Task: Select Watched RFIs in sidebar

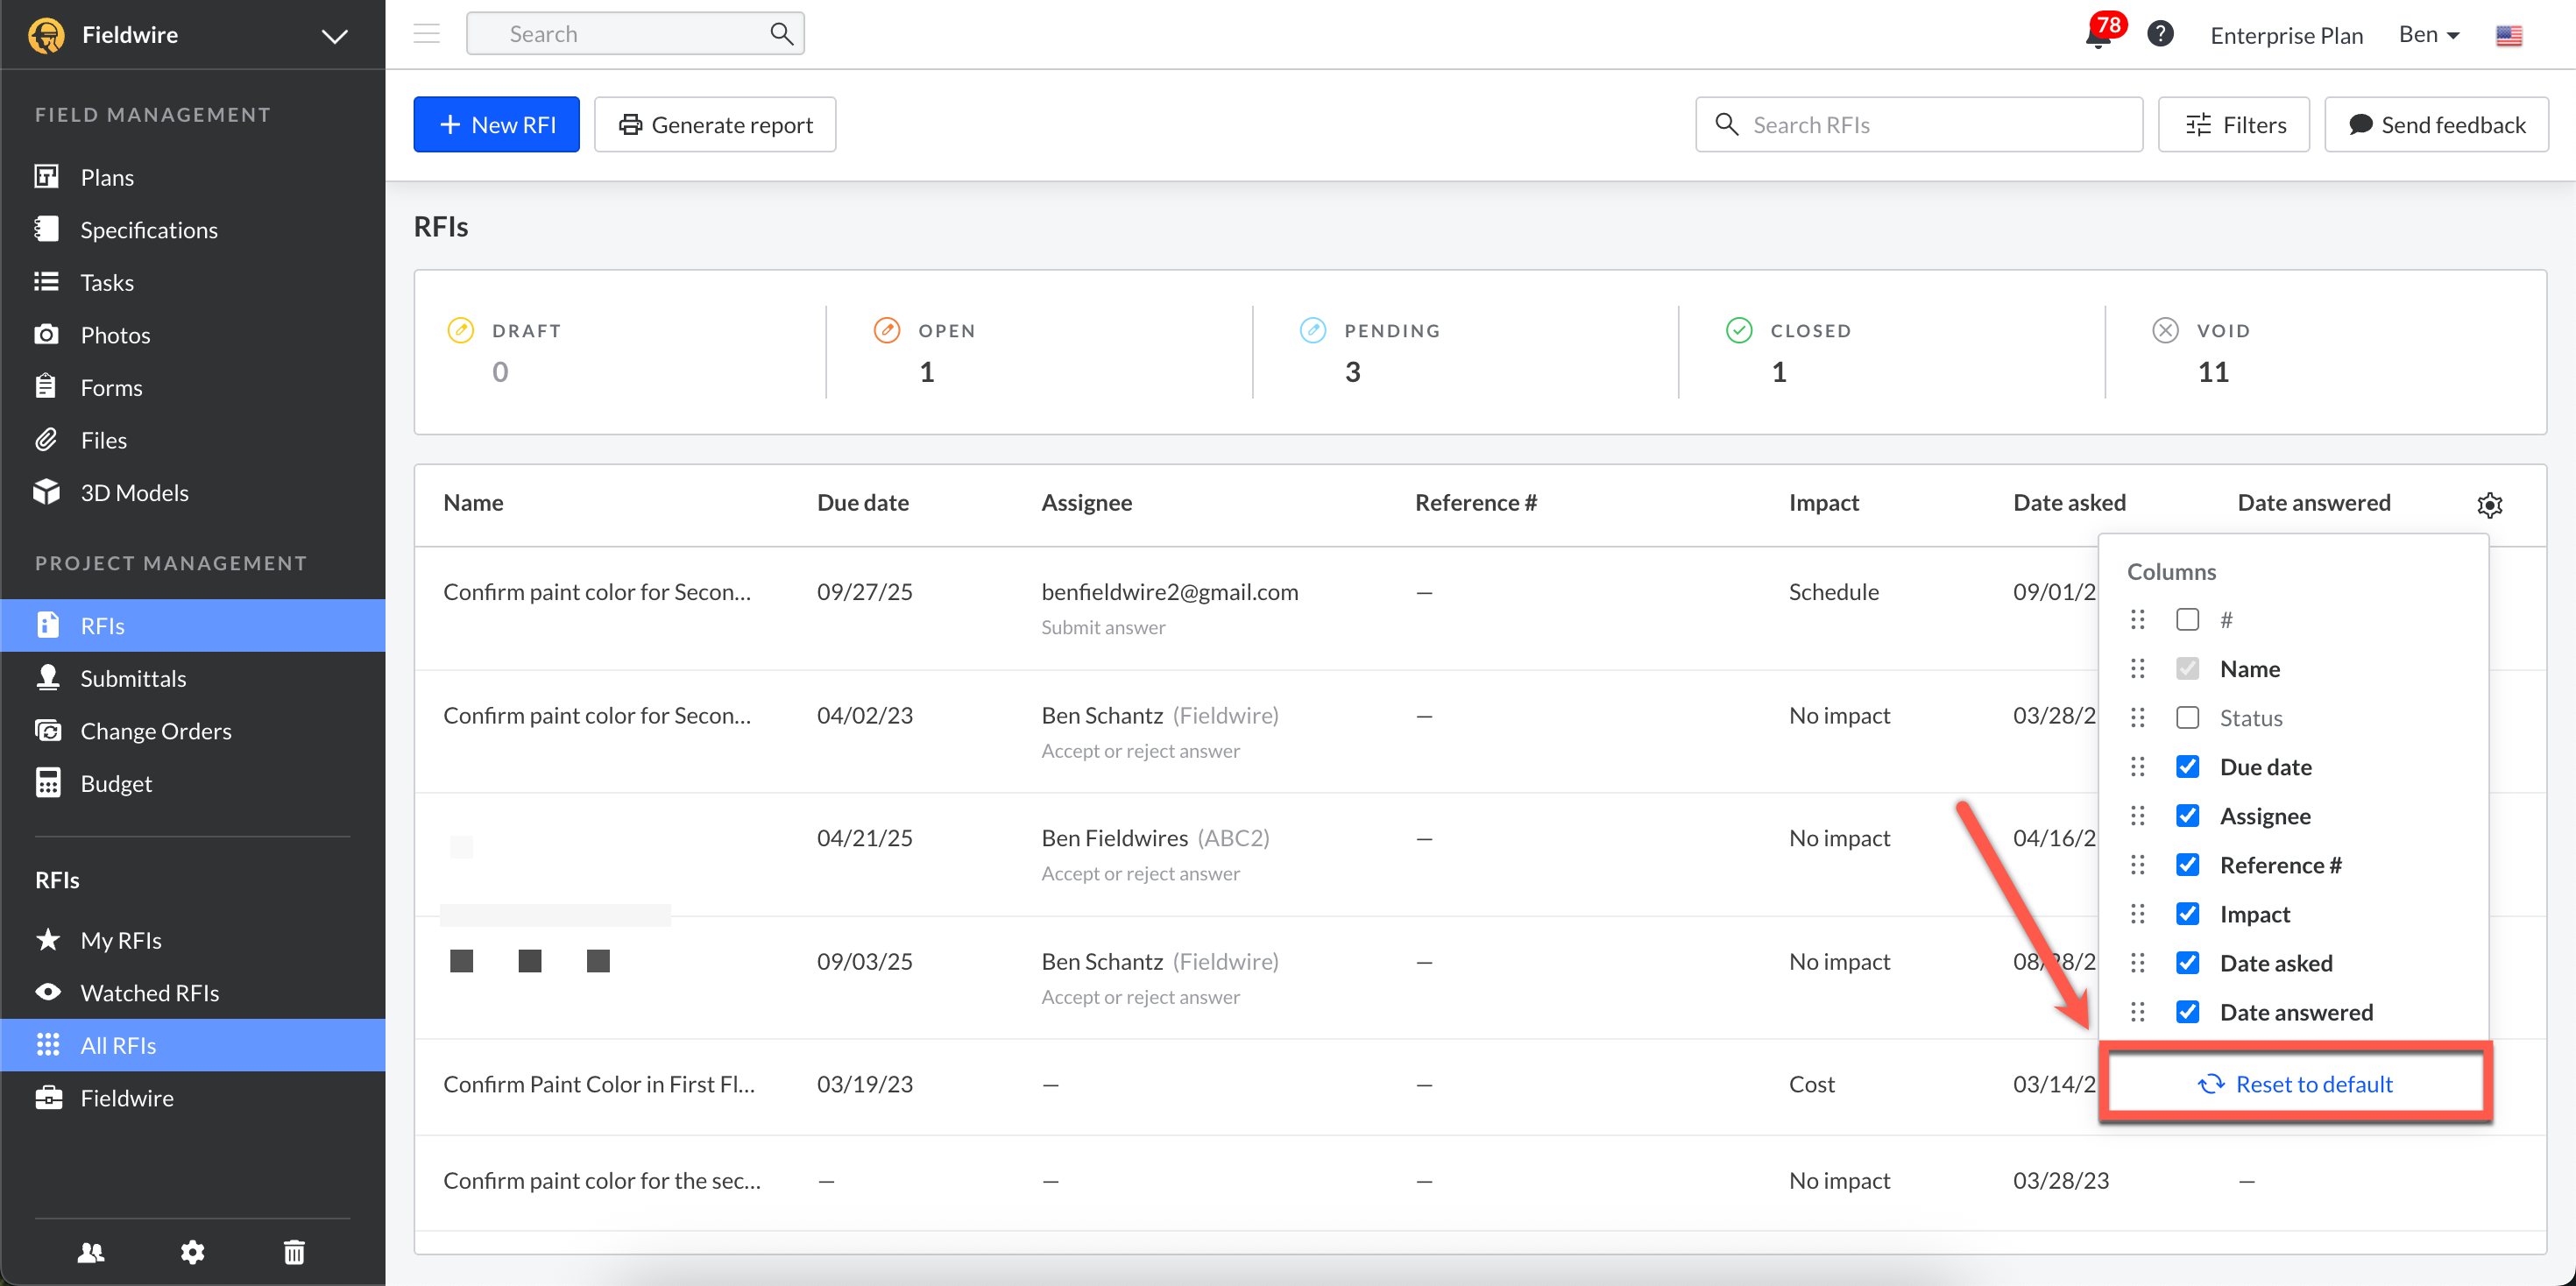Action: coord(149,992)
